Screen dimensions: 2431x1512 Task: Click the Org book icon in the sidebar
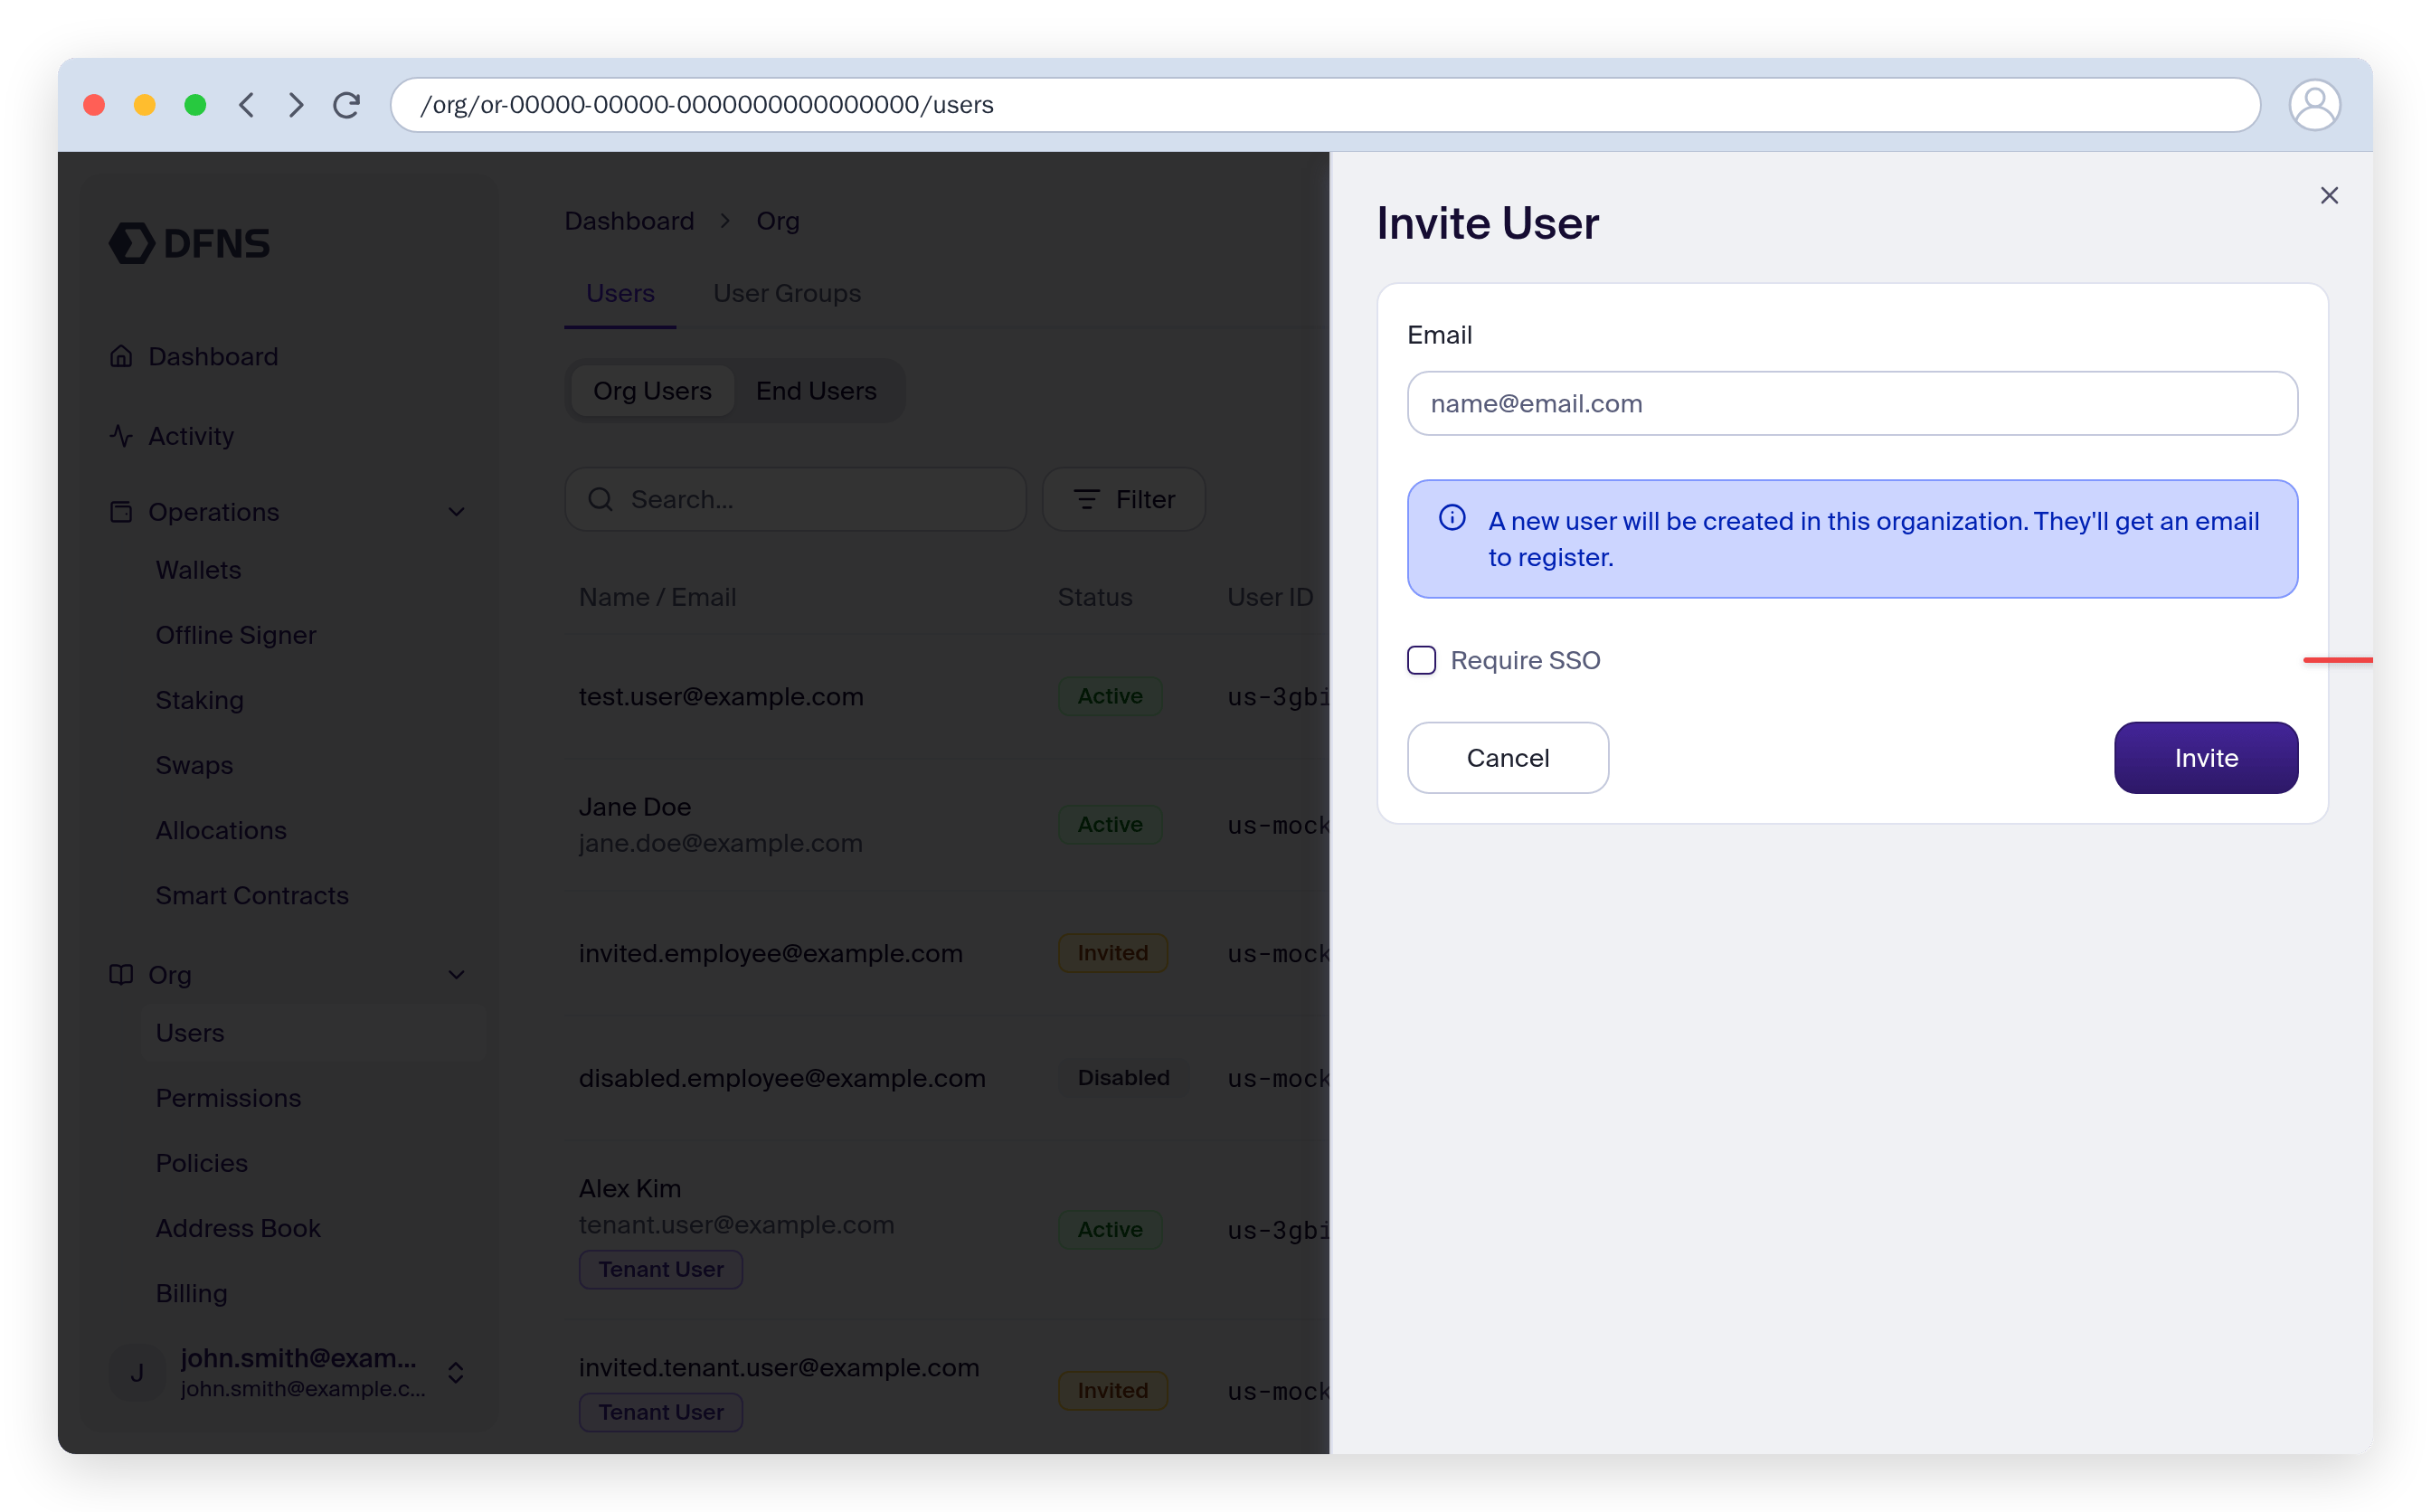click(x=121, y=974)
